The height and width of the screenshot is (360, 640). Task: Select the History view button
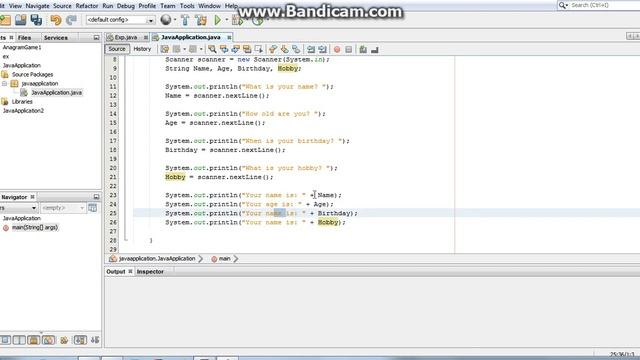[142, 49]
